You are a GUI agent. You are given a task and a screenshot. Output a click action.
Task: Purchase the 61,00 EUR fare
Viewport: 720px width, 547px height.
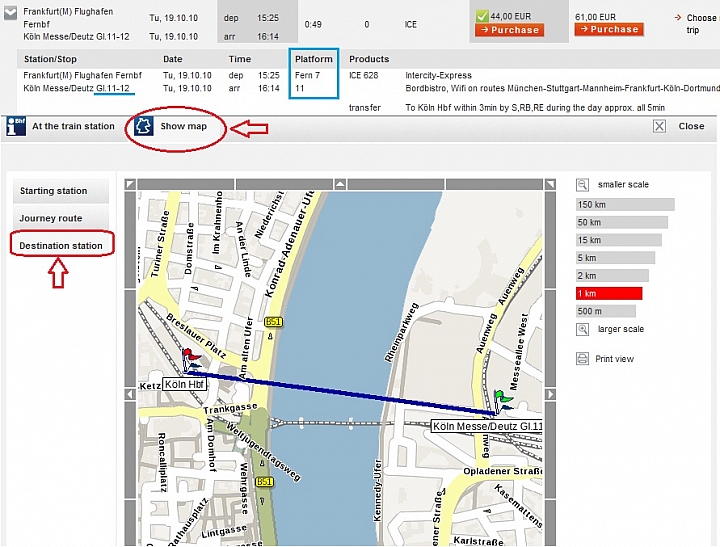(609, 29)
